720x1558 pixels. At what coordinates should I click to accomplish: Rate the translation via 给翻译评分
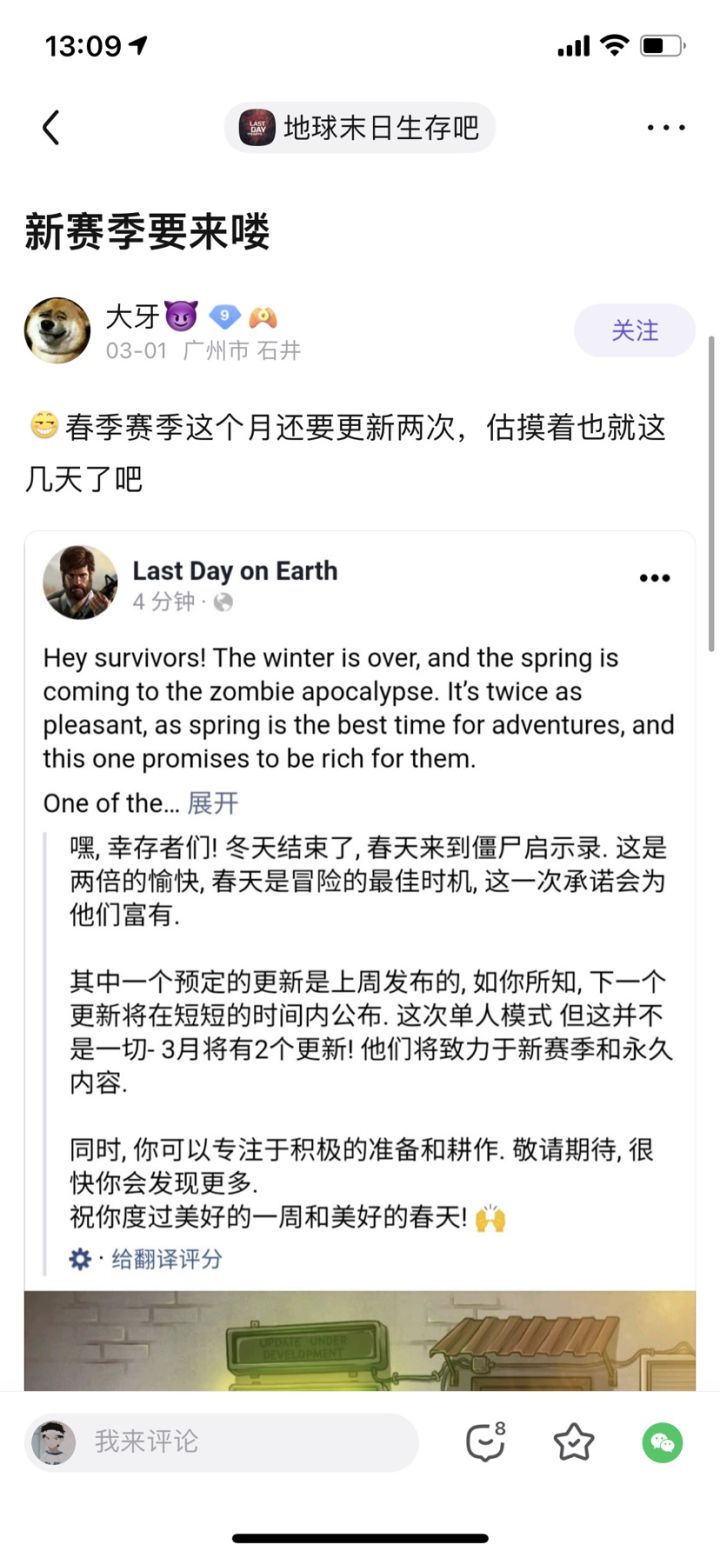[x=166, y=1259]
